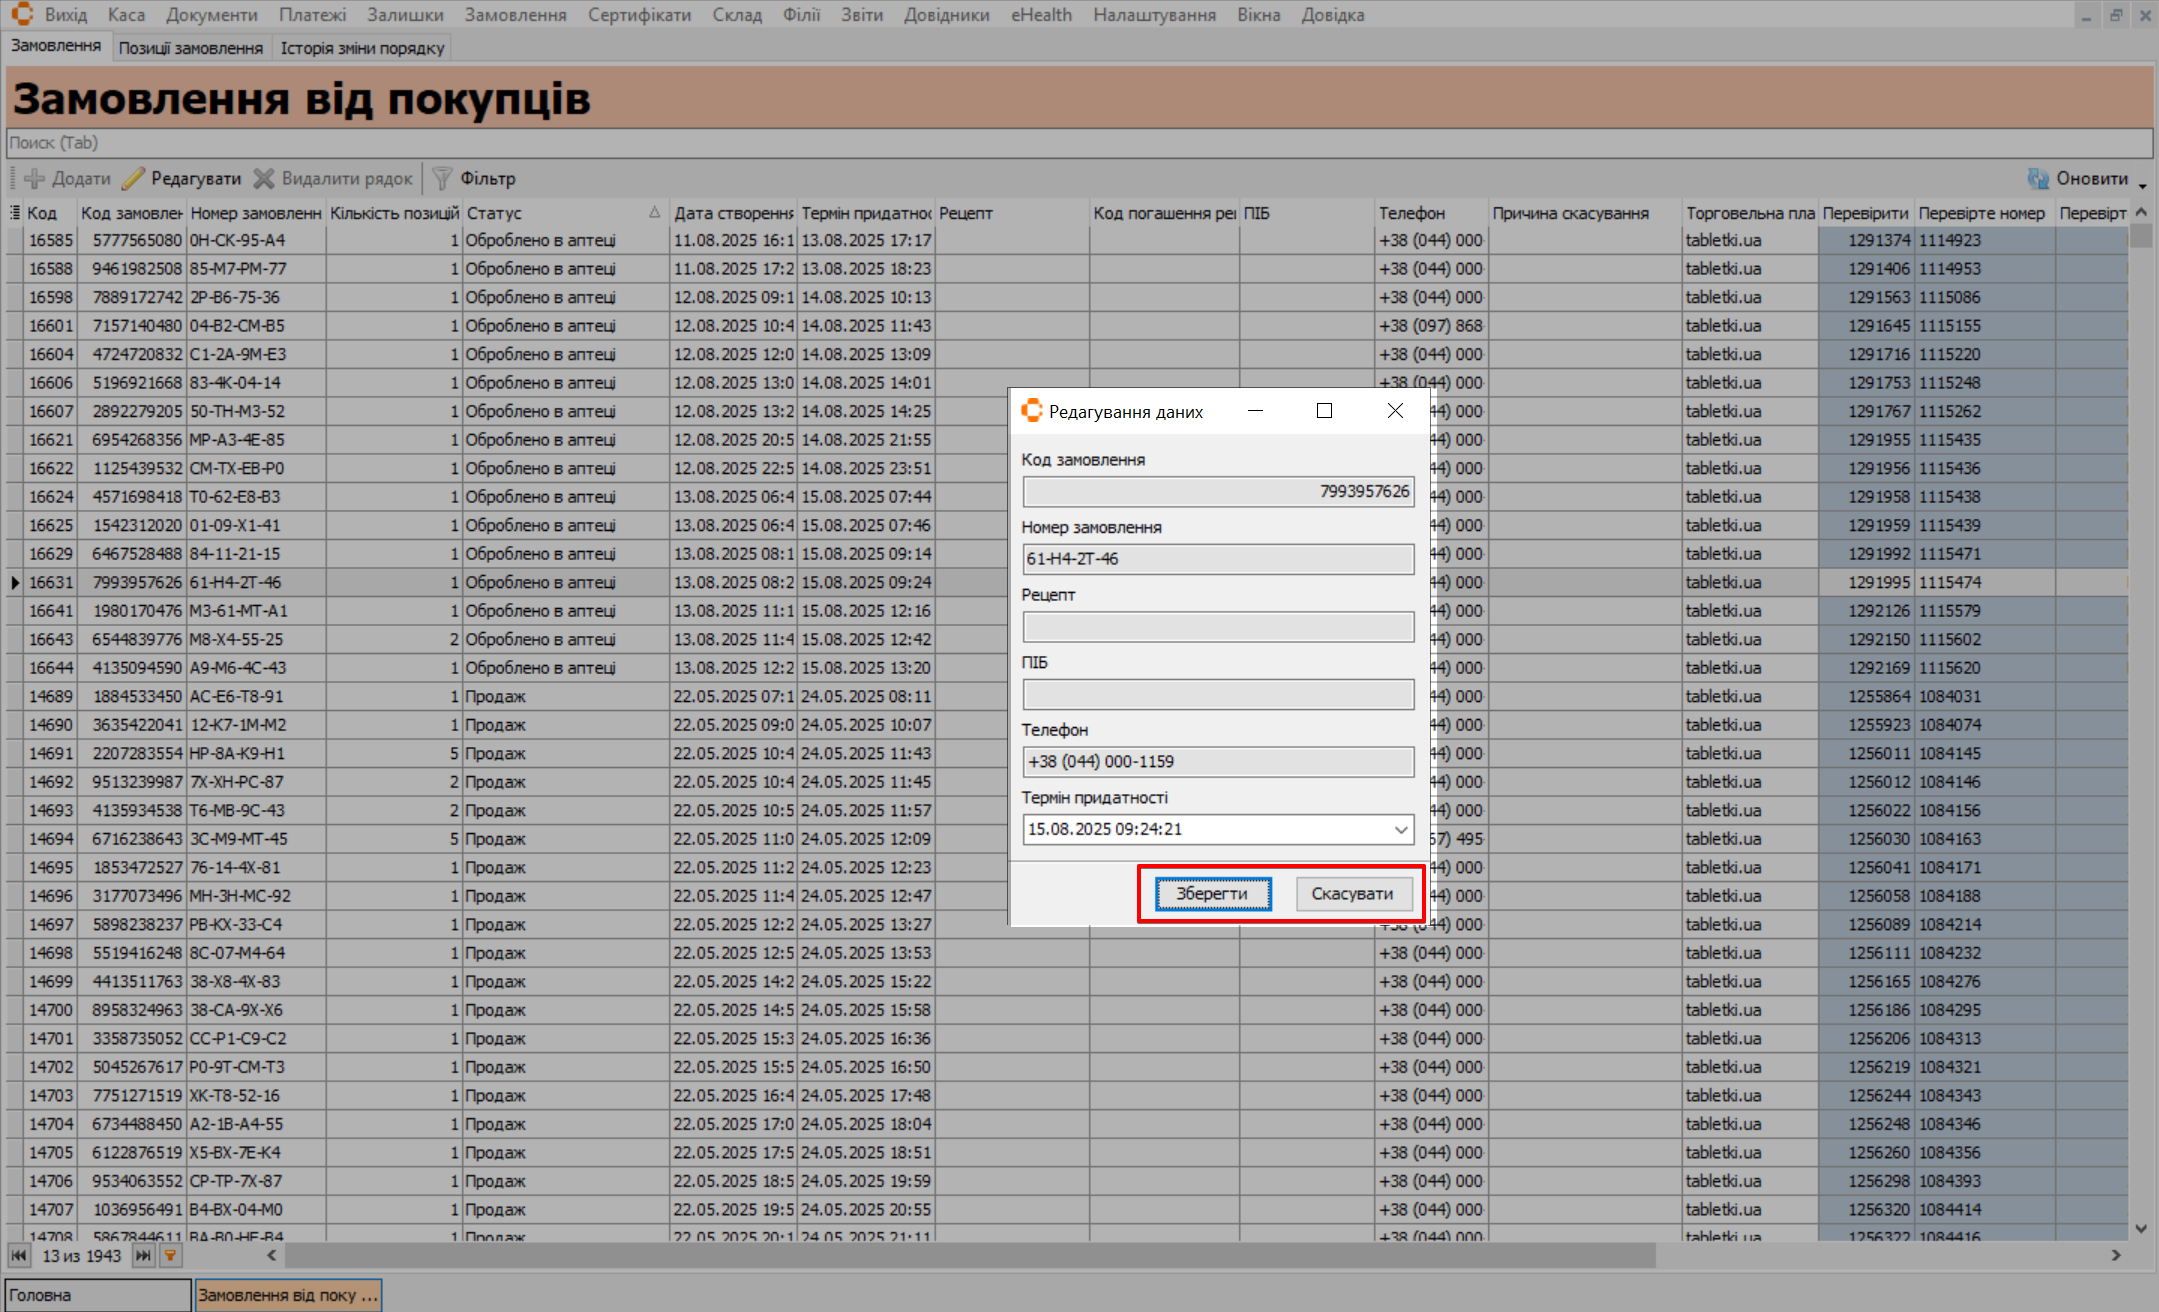Click the Телефон input field
The image size is (2159, 1312).
click(1217, 762)
